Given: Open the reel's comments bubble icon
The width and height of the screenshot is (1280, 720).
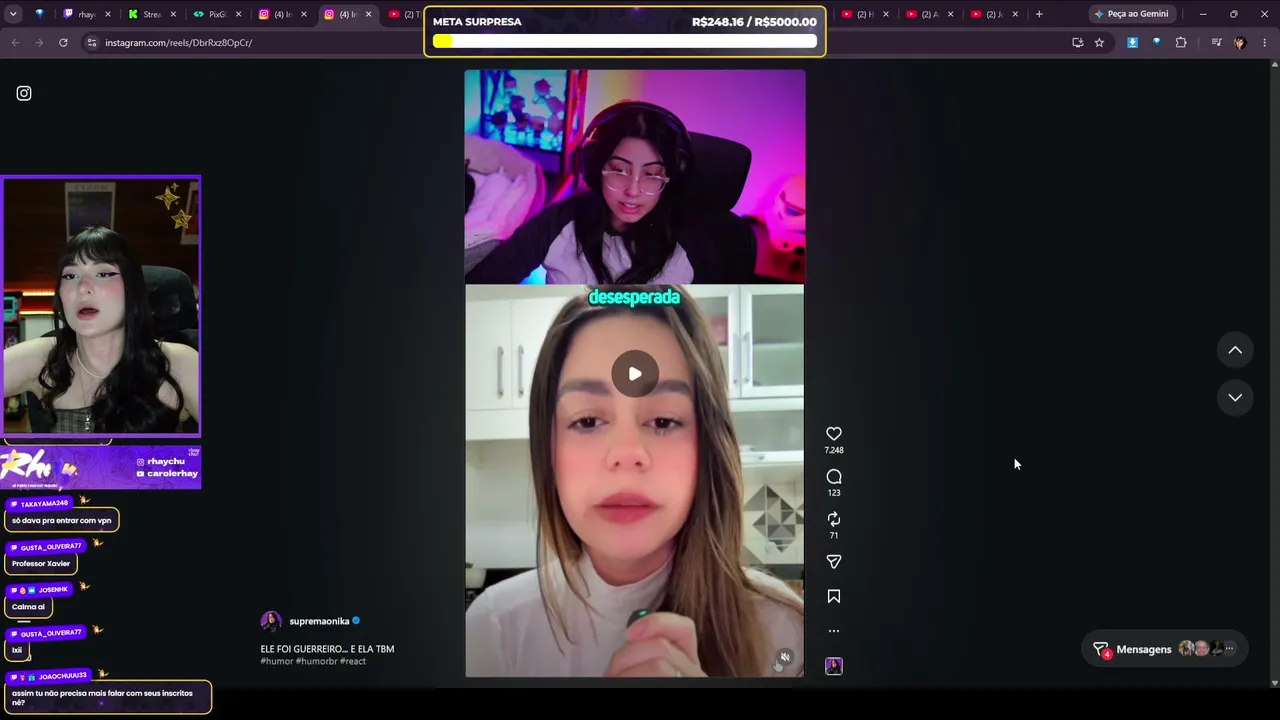Looking at the screenshot, I should 834,477.
